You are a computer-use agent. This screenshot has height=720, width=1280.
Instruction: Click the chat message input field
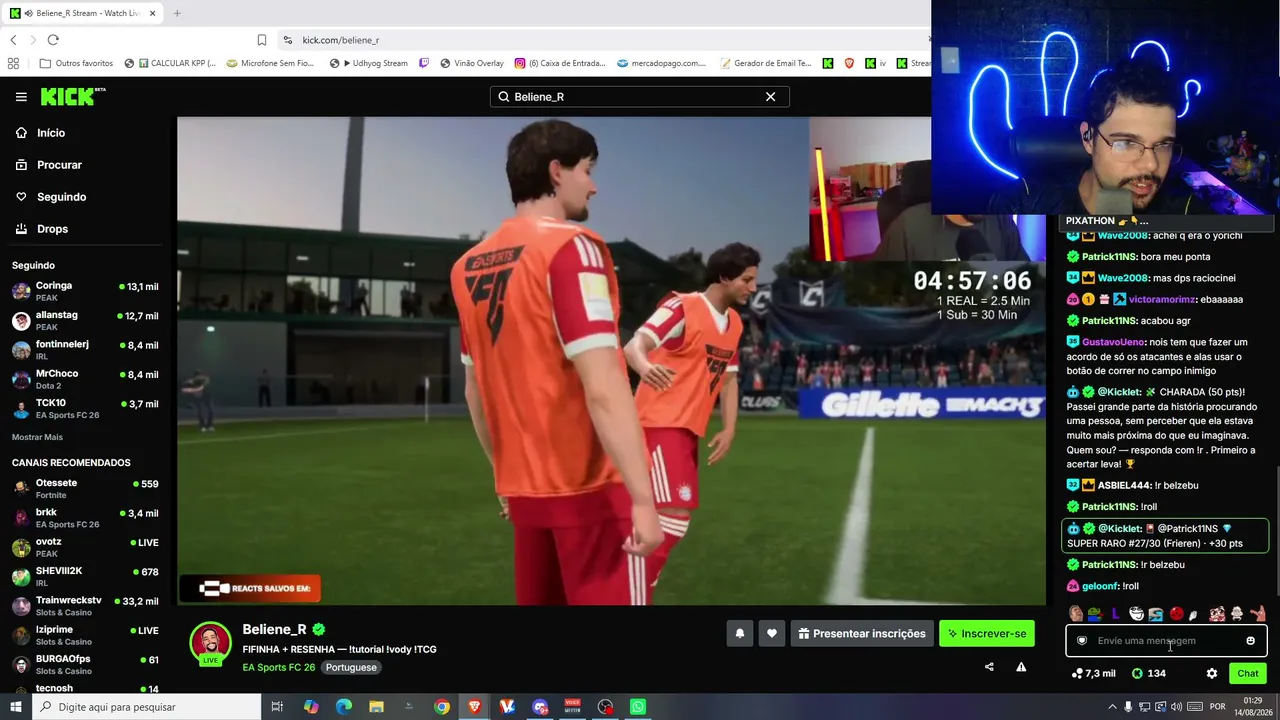point(1166,641)
